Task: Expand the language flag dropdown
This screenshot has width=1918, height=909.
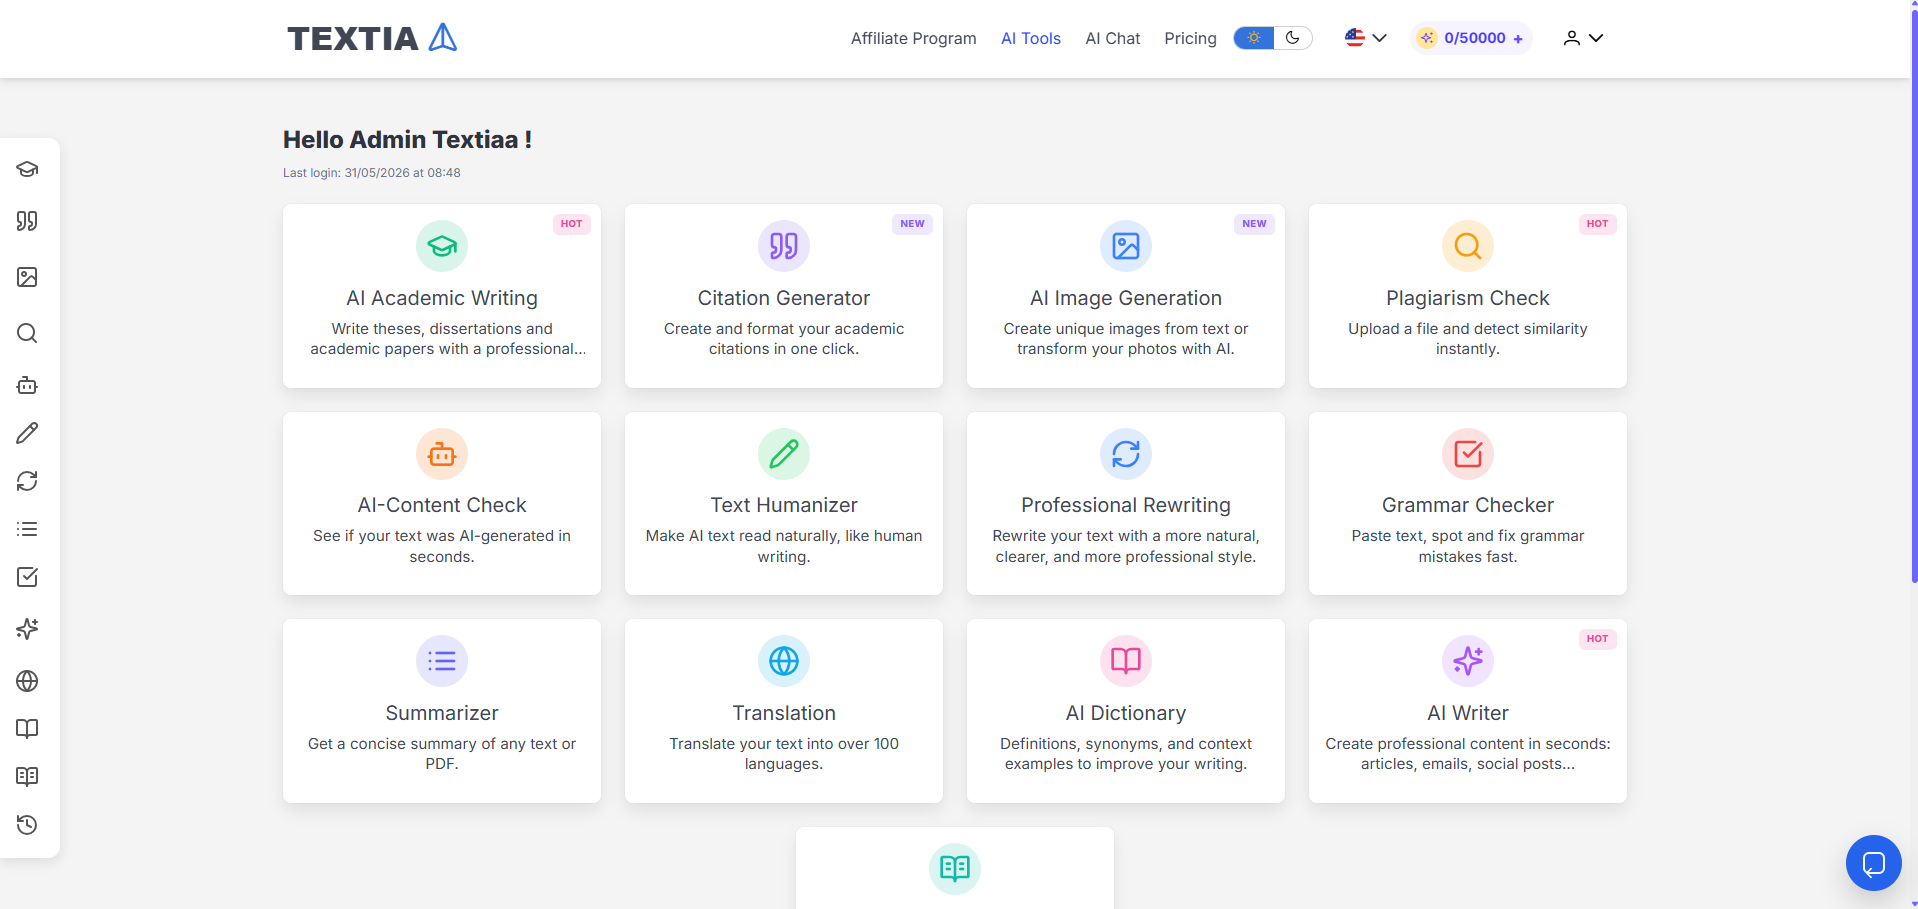Action: [x=1366, y=38]
